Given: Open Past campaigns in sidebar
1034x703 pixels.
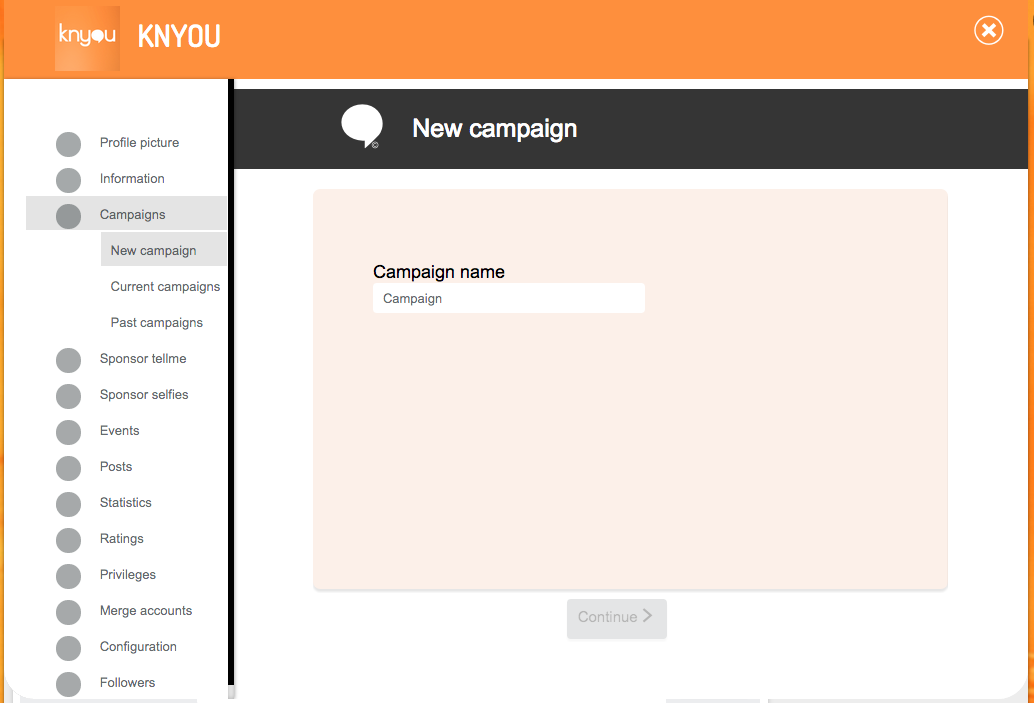Looking at the screenshot, I should coord(156,322).
